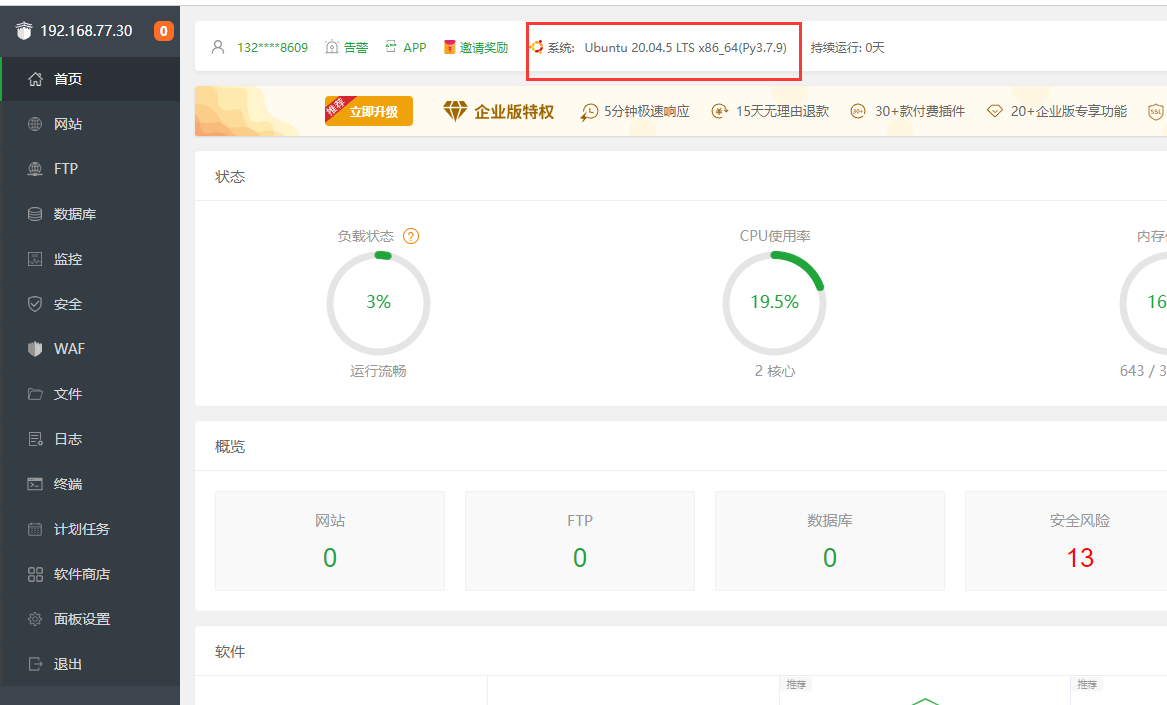Click the 概览 section heading

tap(230, 447)
